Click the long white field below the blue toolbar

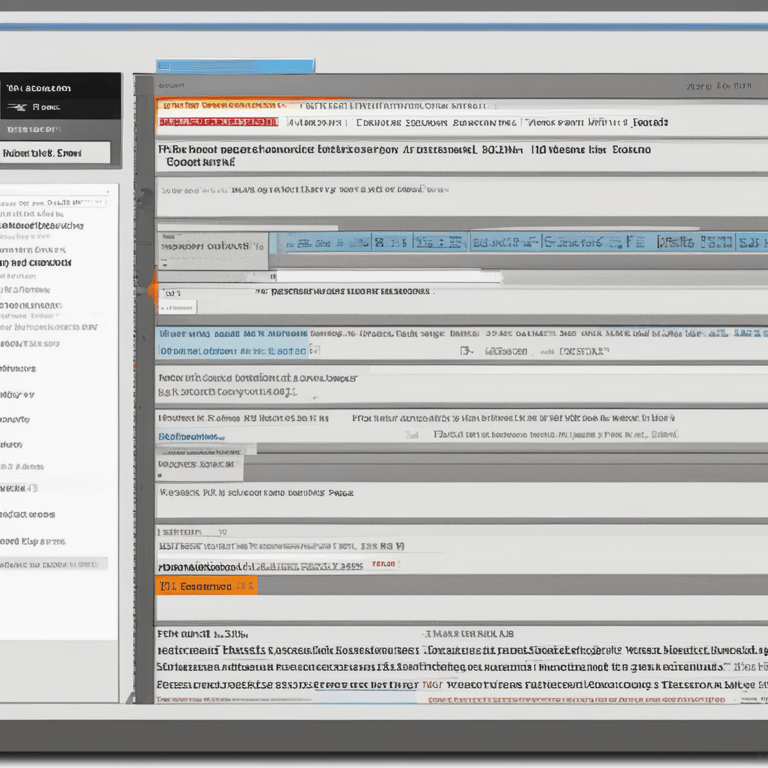click(388, 277)
